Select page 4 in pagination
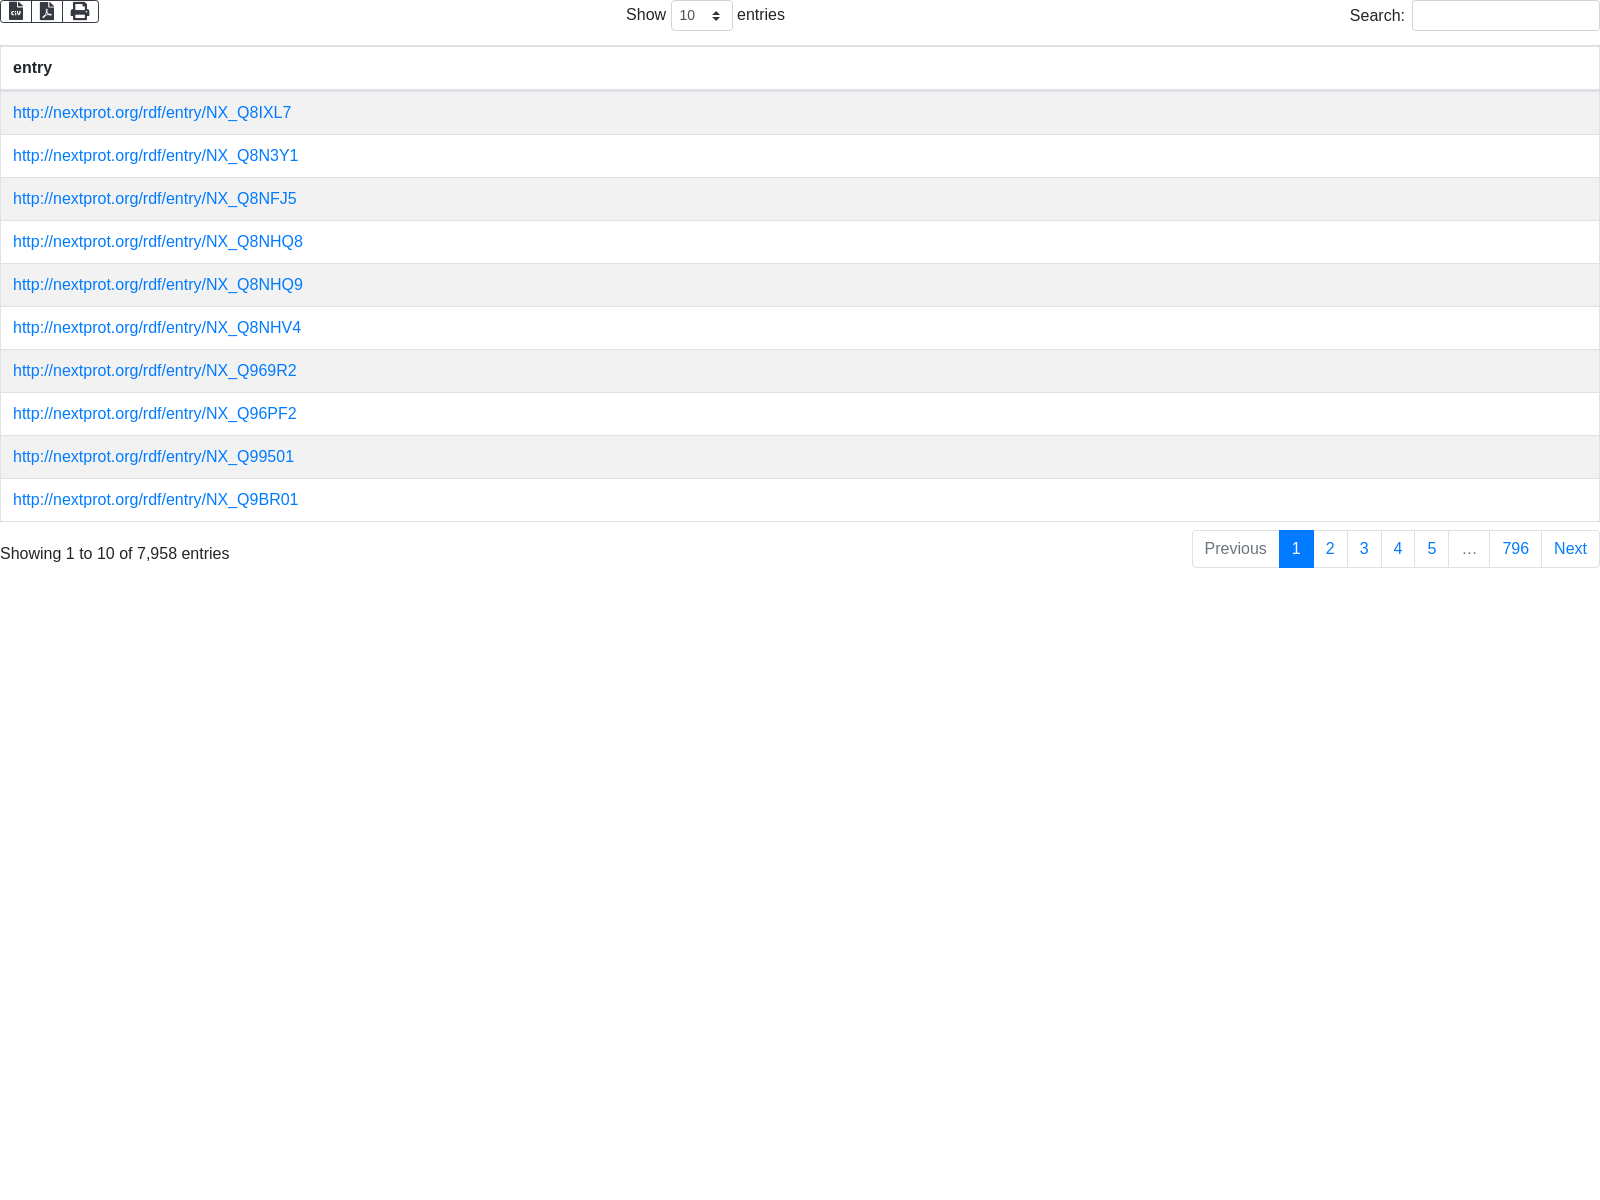Screen dimensions: 1600x1200 pos(1397,549)
